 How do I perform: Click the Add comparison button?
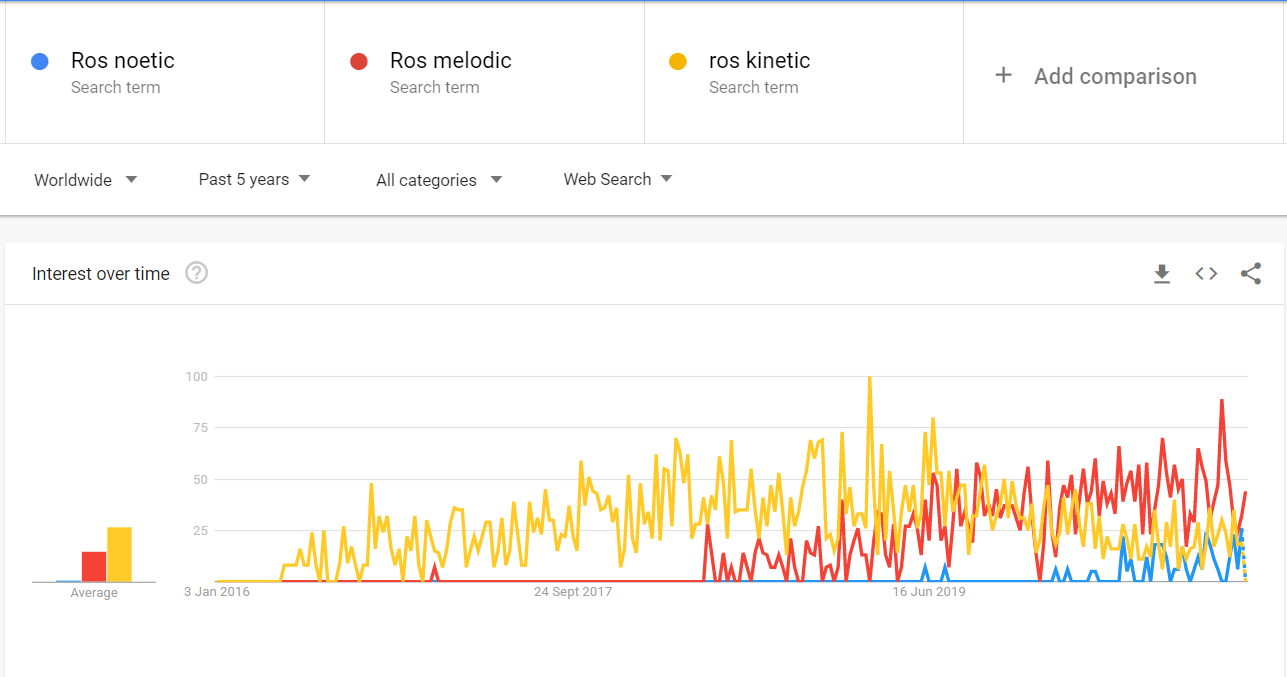coord(1115,76)
